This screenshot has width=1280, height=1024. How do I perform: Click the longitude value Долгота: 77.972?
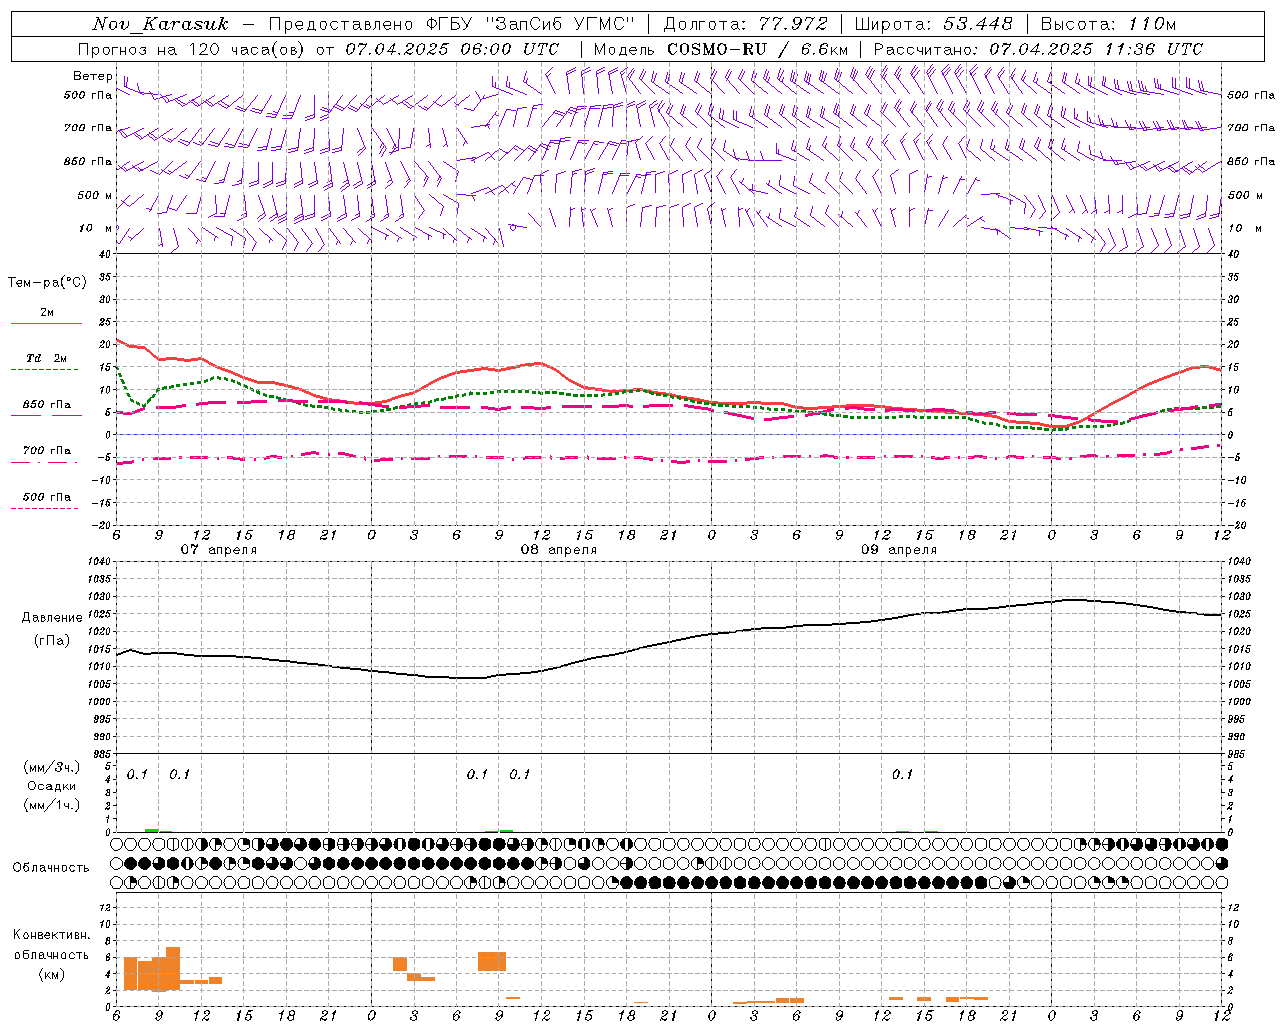click(746, 24)
